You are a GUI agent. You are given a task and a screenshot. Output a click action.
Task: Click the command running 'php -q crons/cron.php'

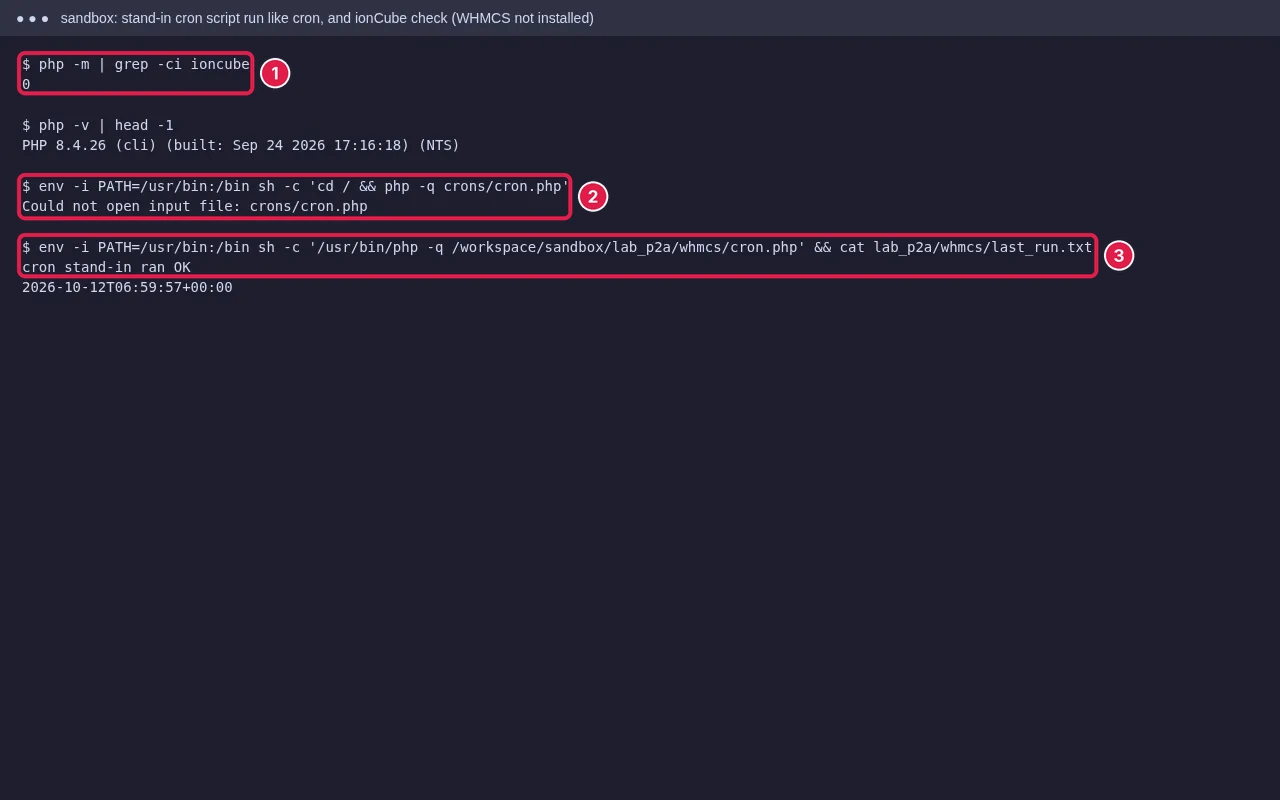click(295, 186)
